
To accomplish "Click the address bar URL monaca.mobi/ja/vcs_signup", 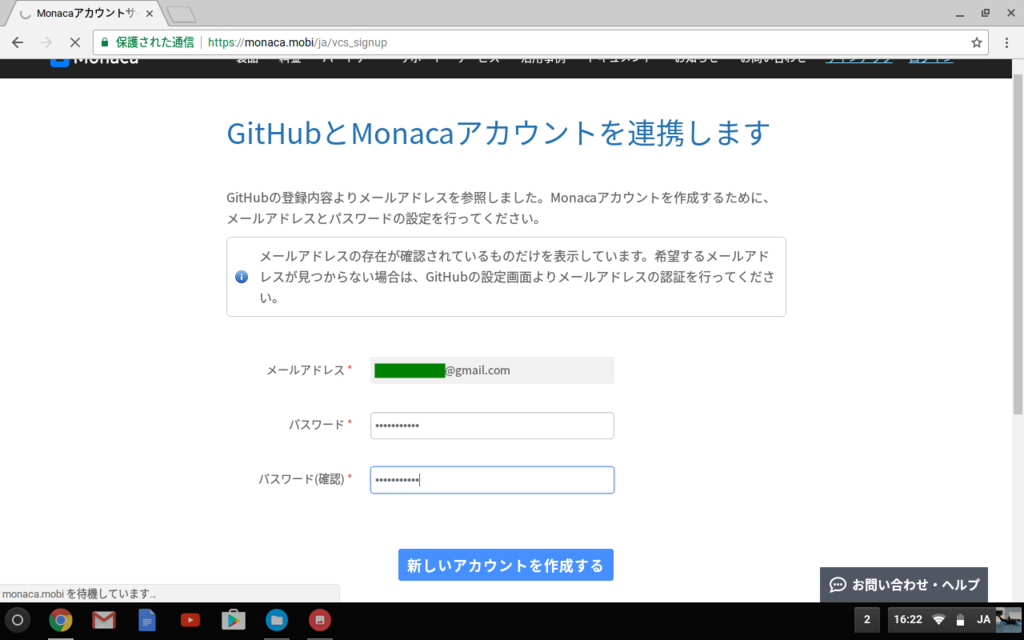I will [297, 42].
